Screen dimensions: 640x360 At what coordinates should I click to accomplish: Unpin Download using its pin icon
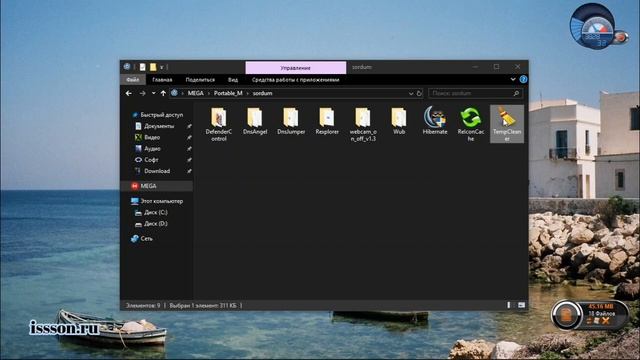pyautogui.click(x=189, y=171)
